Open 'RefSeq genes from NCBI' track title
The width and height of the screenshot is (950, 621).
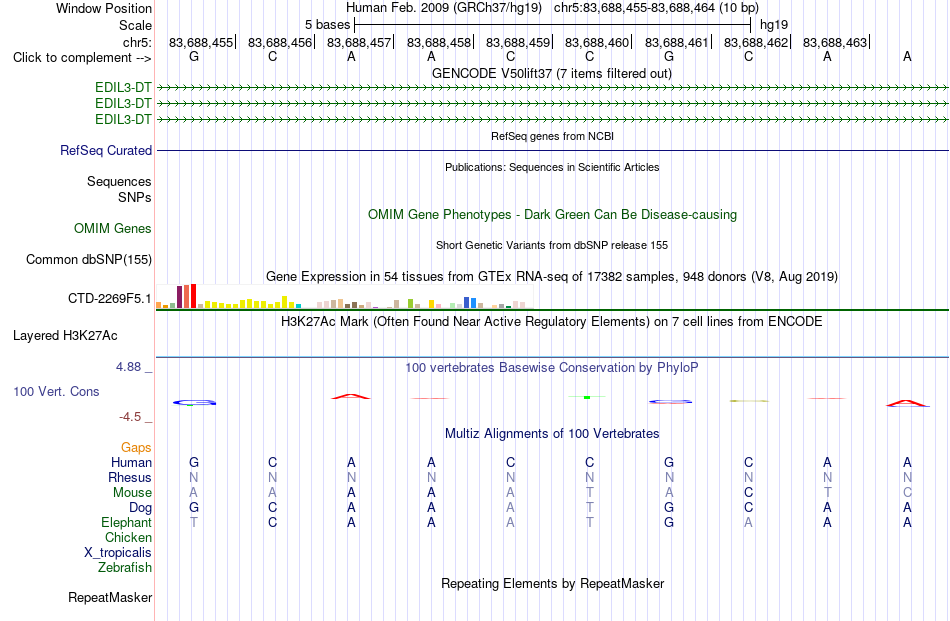tap(552, 136)
